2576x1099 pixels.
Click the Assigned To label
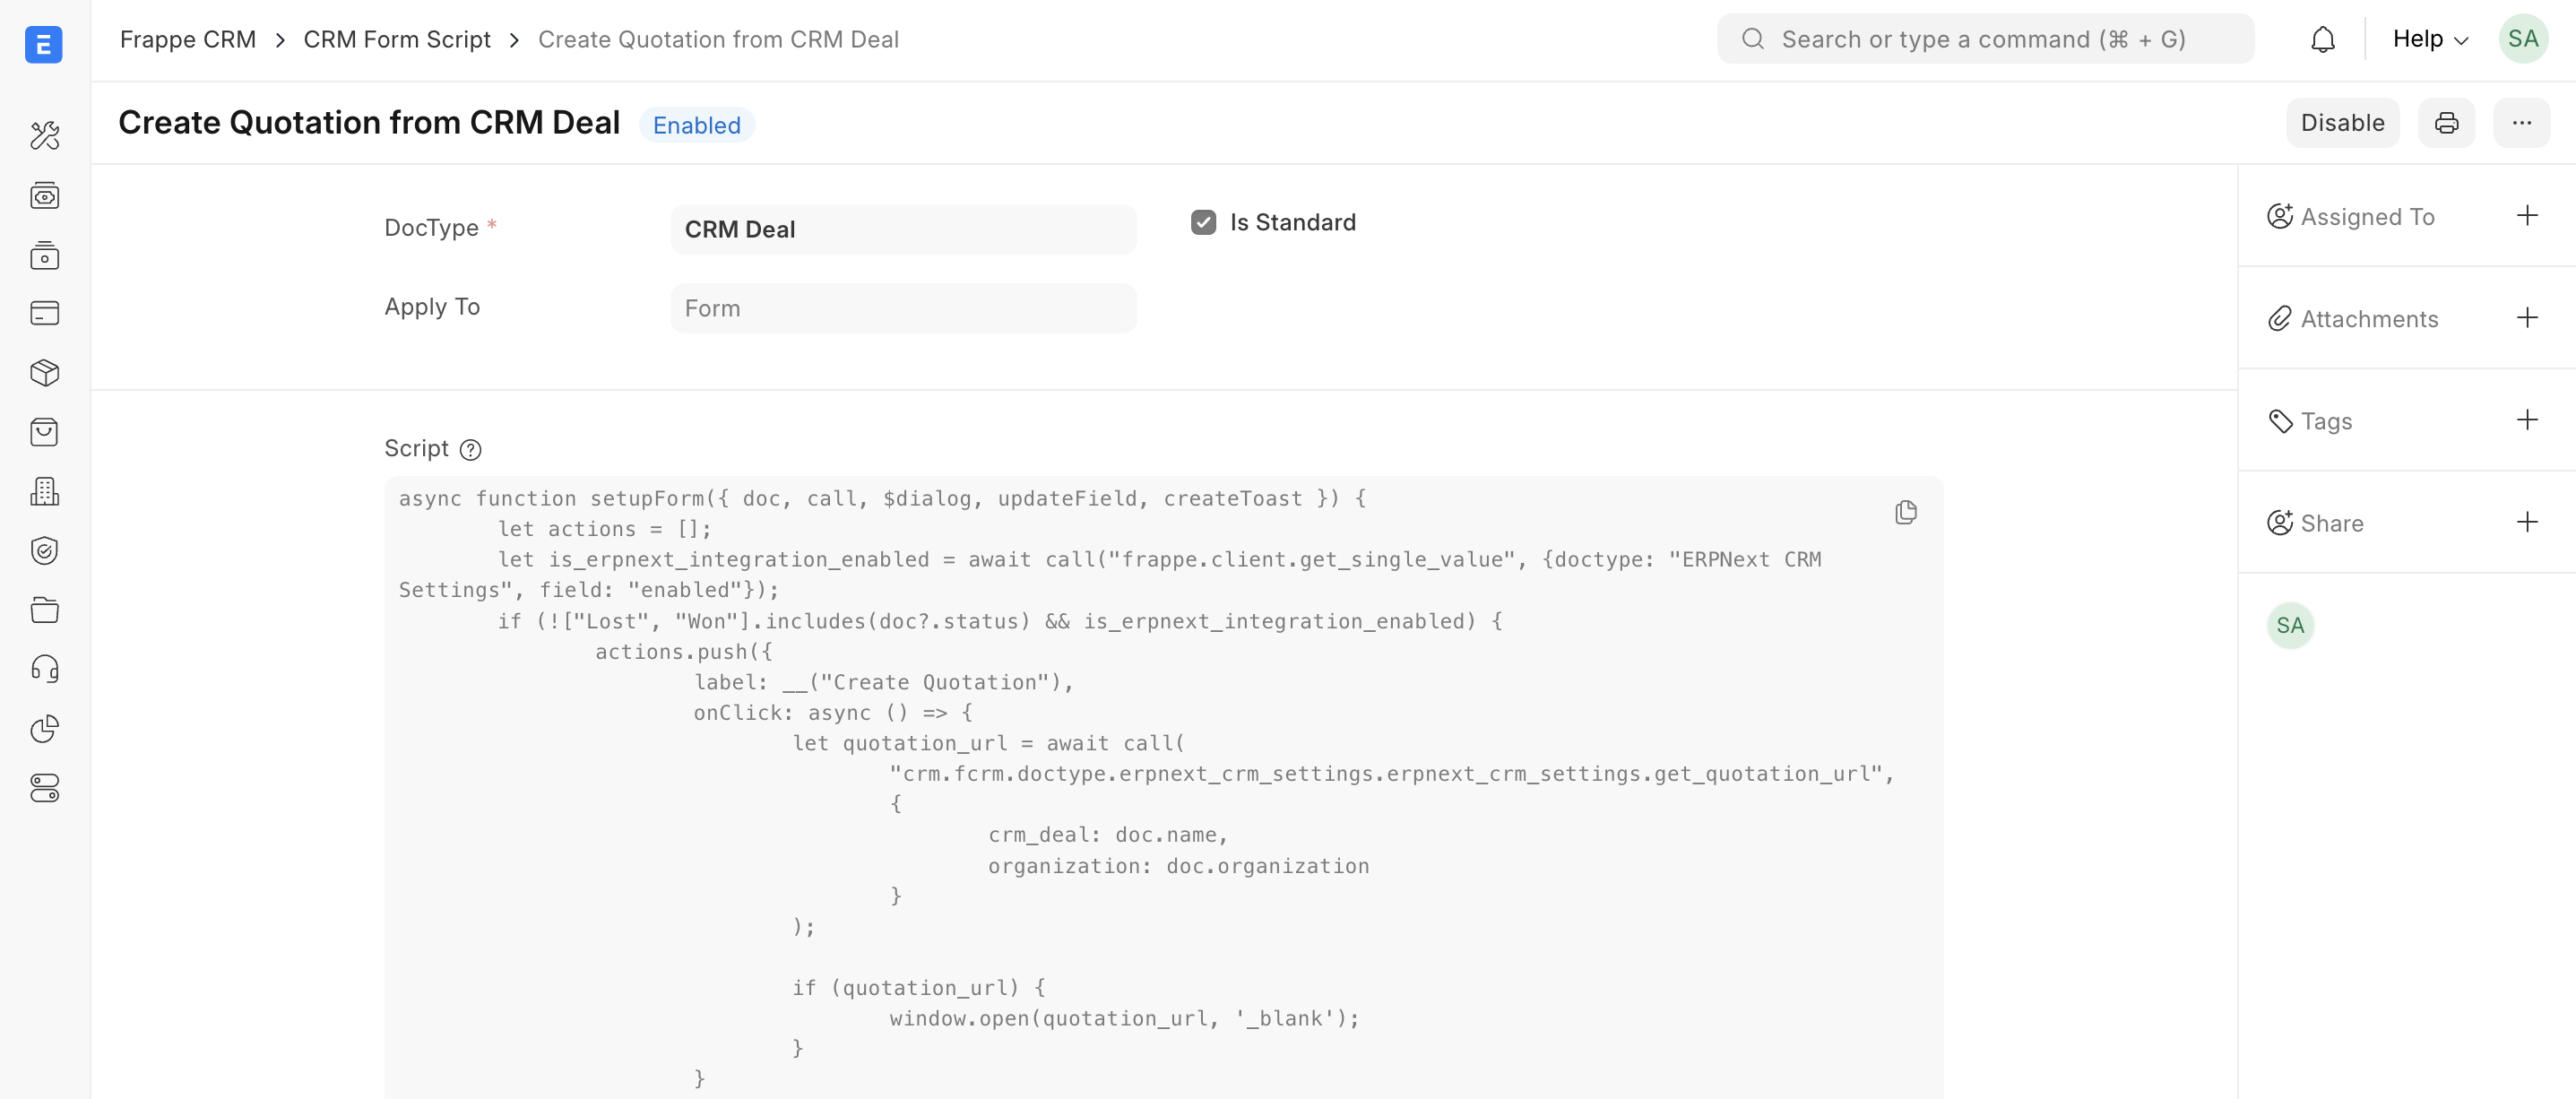[x=2367, y=217]
